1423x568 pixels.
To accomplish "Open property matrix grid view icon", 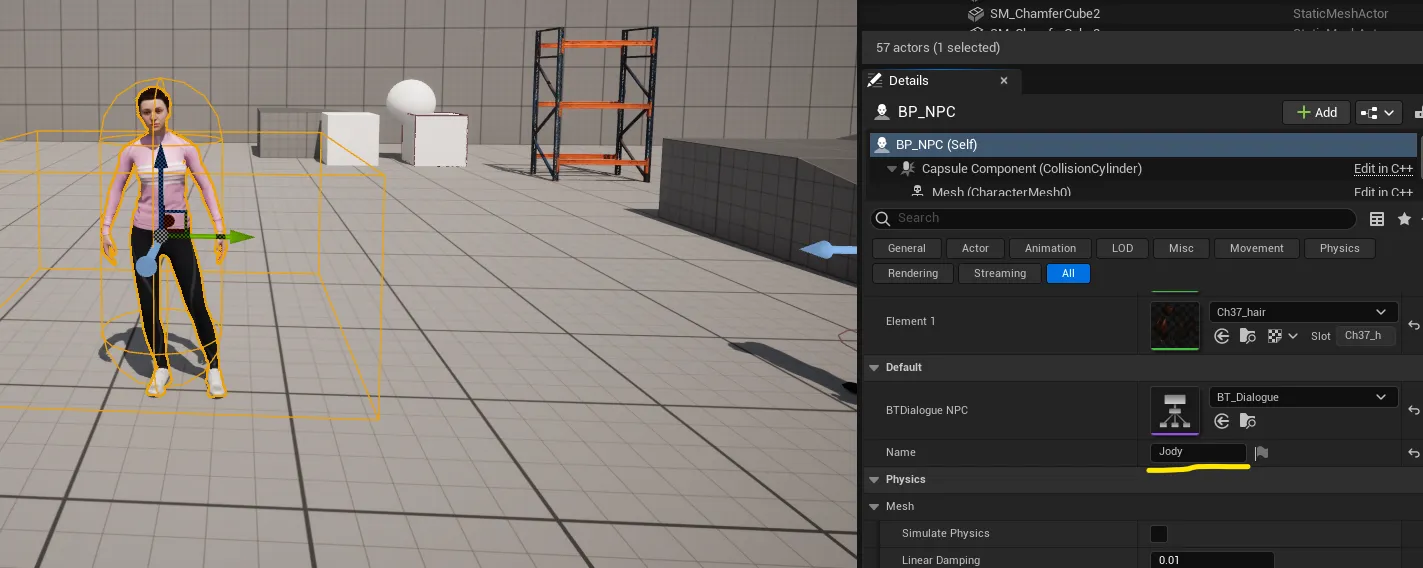I will coord(1377,219).
